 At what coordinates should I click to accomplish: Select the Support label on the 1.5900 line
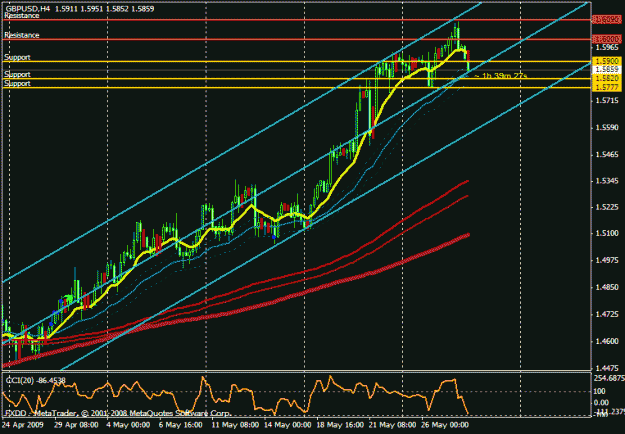[x=18, y=57]
